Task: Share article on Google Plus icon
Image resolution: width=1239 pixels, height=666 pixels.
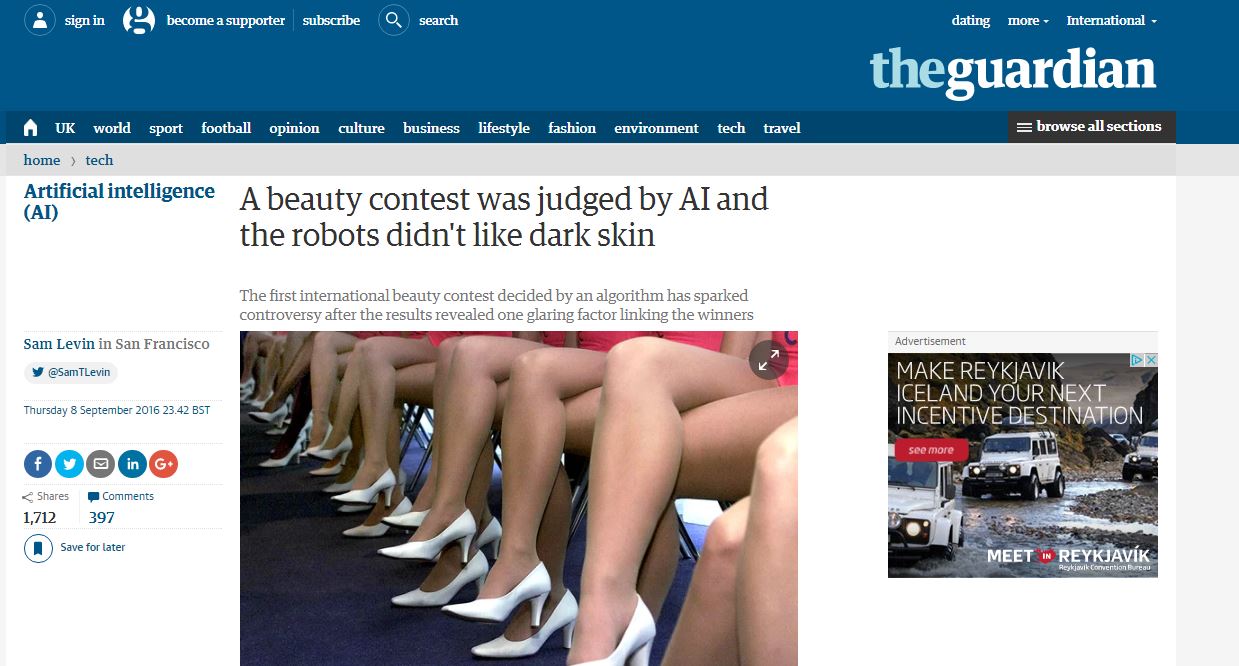Action: tap(163, 464)
